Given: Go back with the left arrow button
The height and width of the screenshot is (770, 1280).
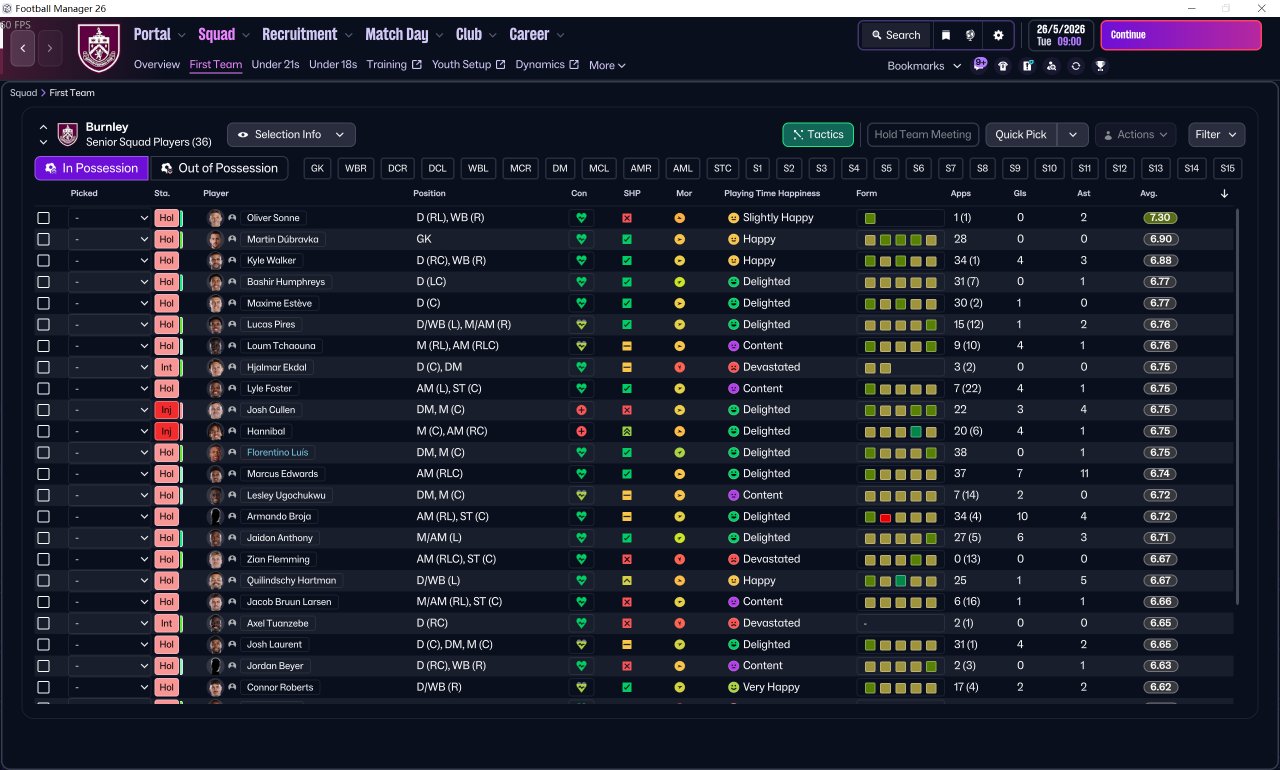Looking at the screenshot, I should click(23, 47).
